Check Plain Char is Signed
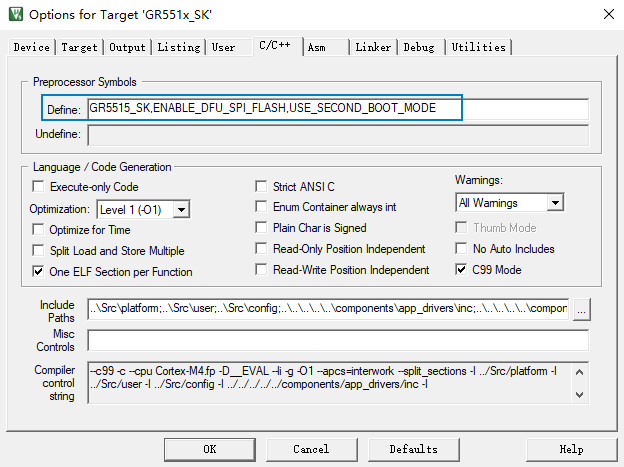The width and height of the screenshot is (624, 467). click(x=262, y=228)
